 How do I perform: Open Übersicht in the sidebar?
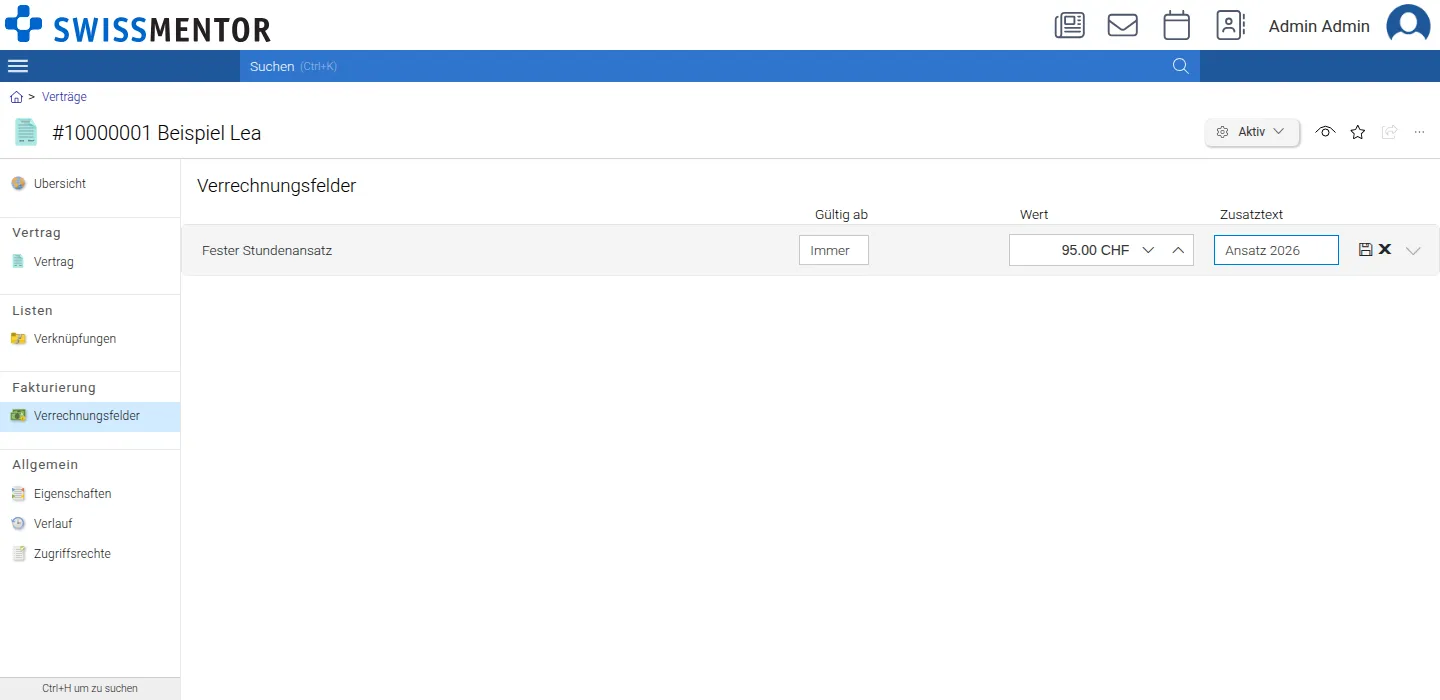[90, 184]
